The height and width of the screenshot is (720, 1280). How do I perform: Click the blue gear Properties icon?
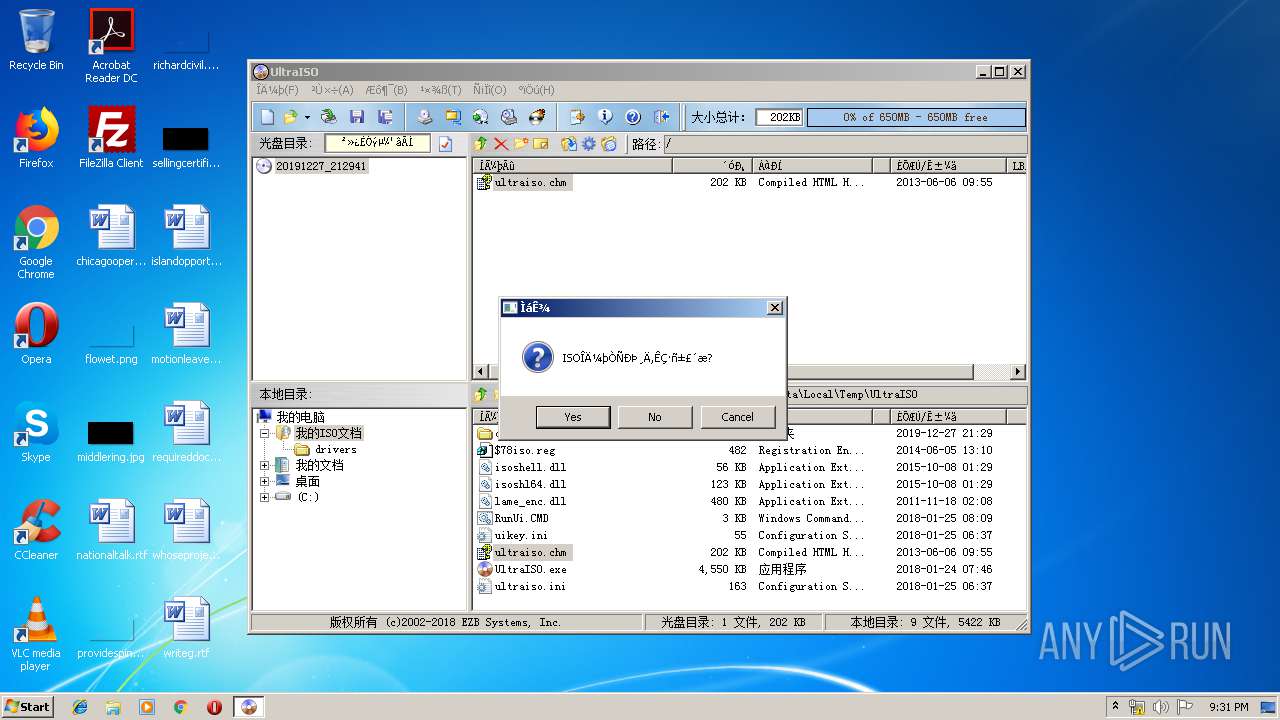point(588,144)
